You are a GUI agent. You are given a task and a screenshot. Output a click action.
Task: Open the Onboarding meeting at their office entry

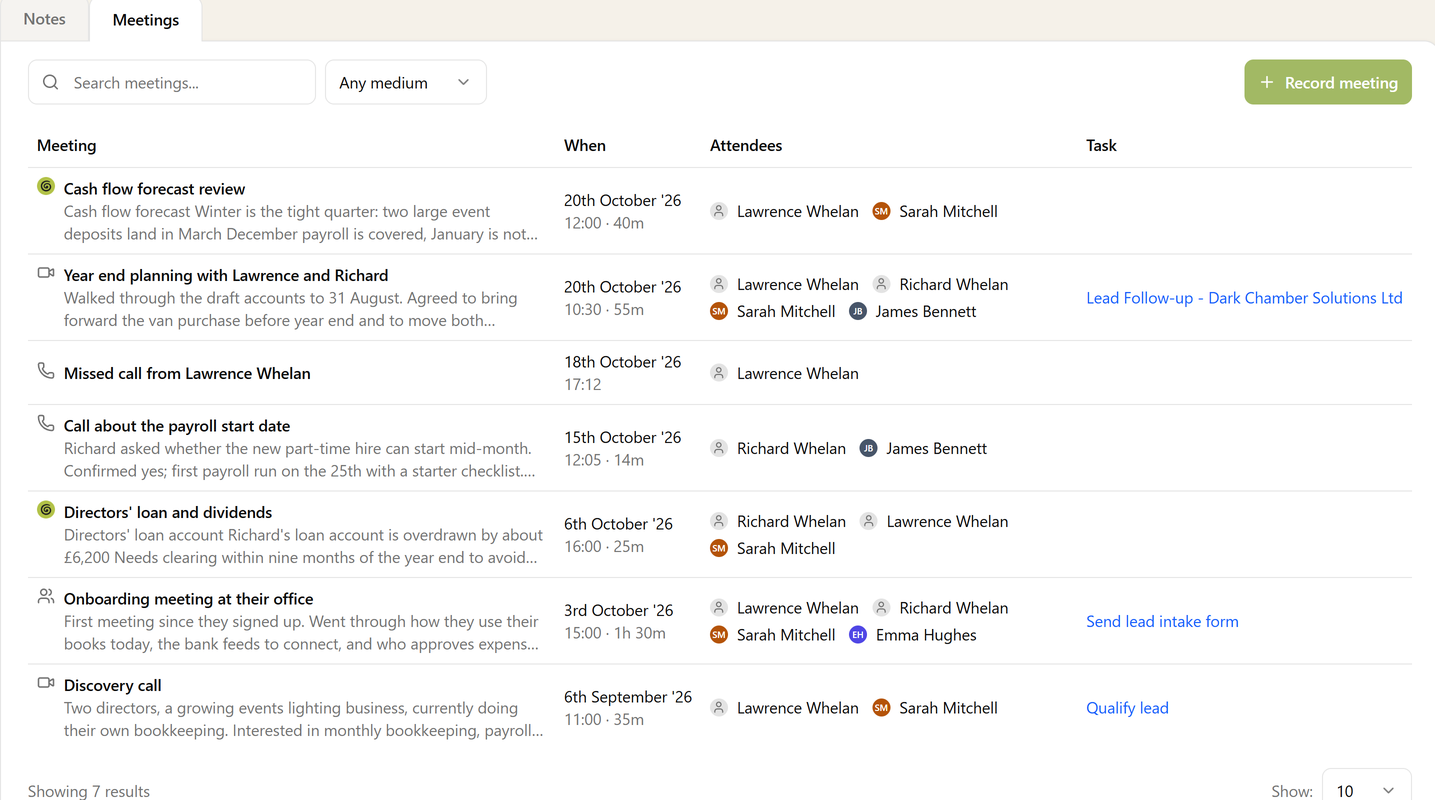(x=189, y=599)
